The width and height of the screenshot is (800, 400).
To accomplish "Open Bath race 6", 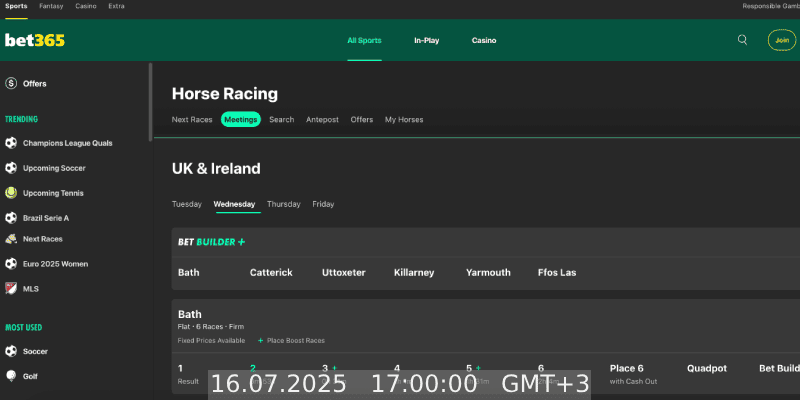I will (x=541, y=368).
